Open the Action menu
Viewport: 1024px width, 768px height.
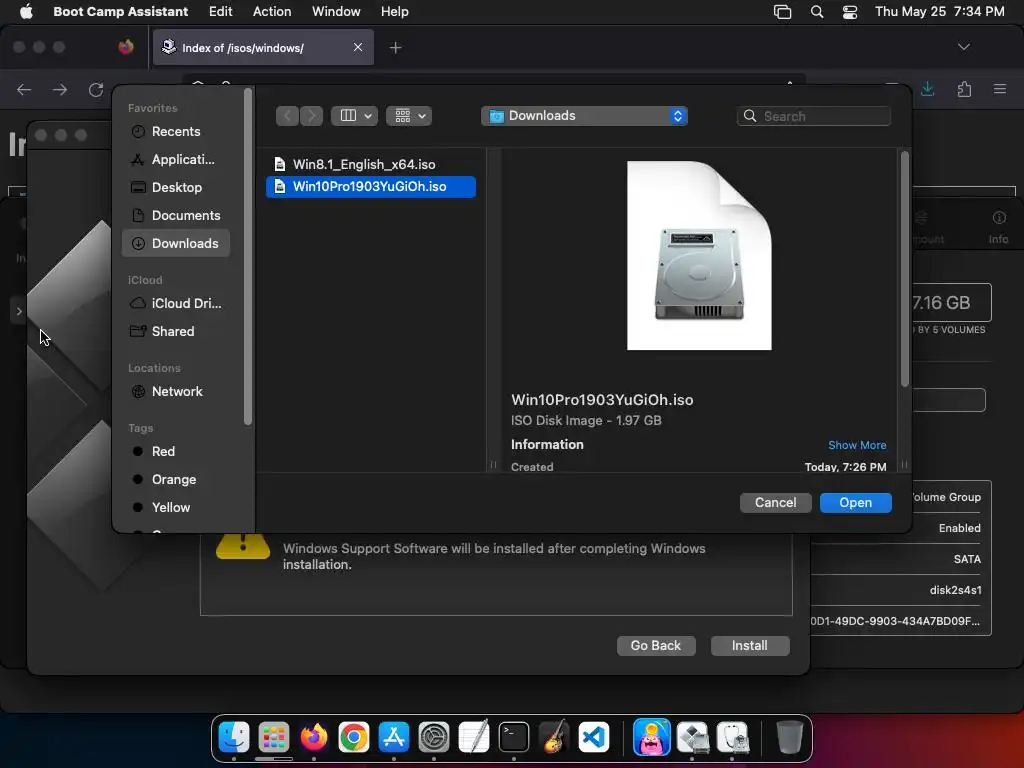(272, 12)
